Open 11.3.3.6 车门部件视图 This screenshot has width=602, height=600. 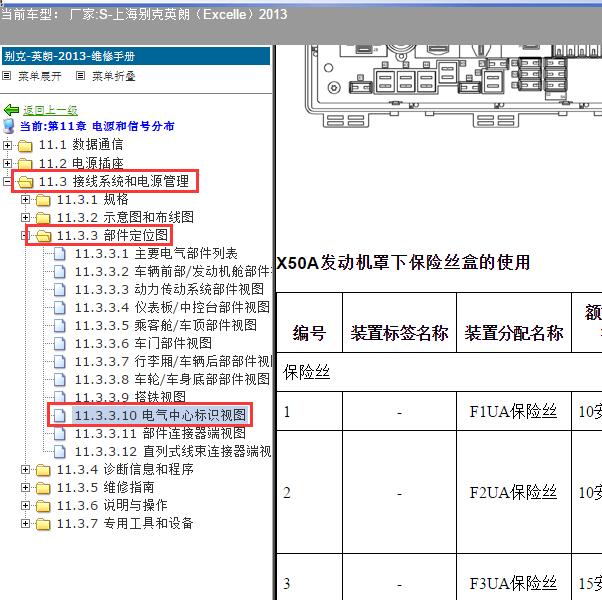[x=143, y=344]
